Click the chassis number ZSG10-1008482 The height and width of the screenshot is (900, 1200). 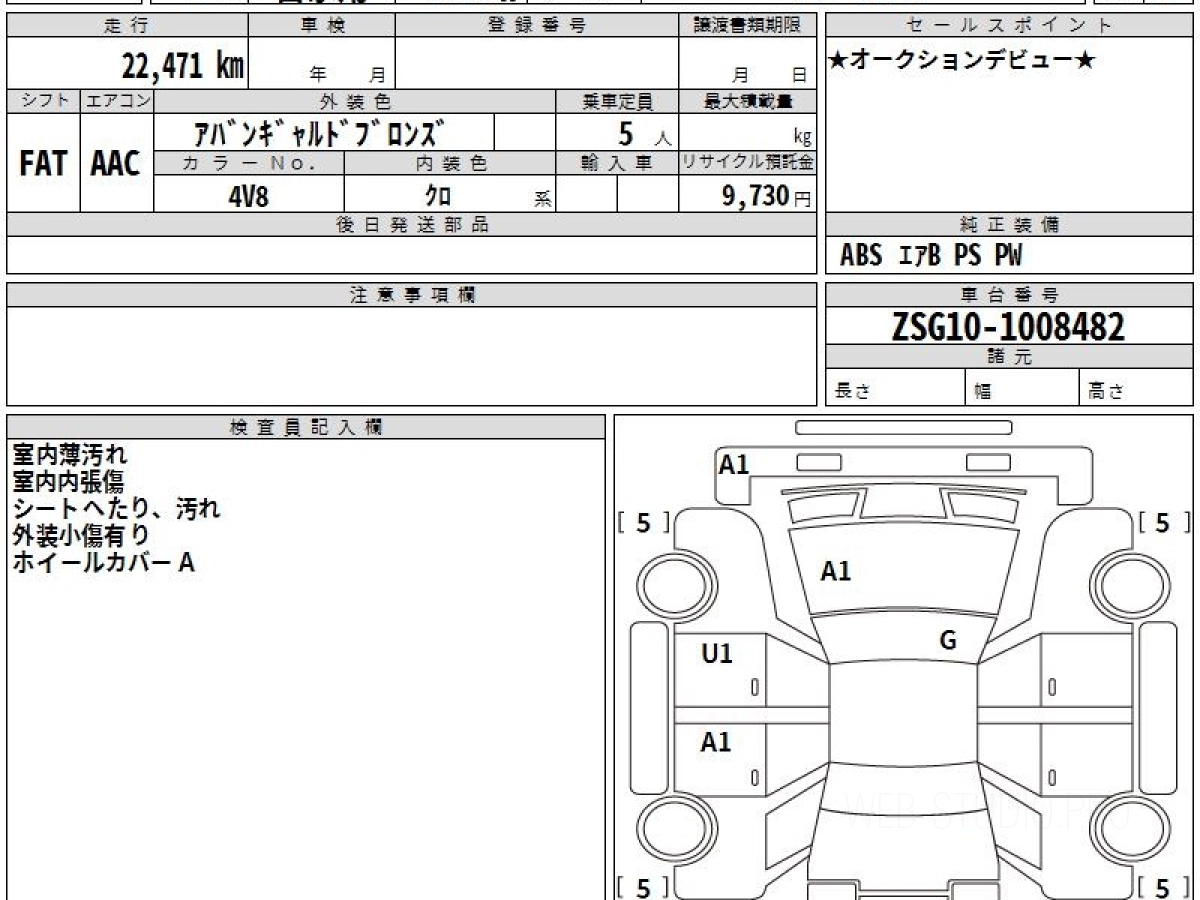(x=1009, y=326)
